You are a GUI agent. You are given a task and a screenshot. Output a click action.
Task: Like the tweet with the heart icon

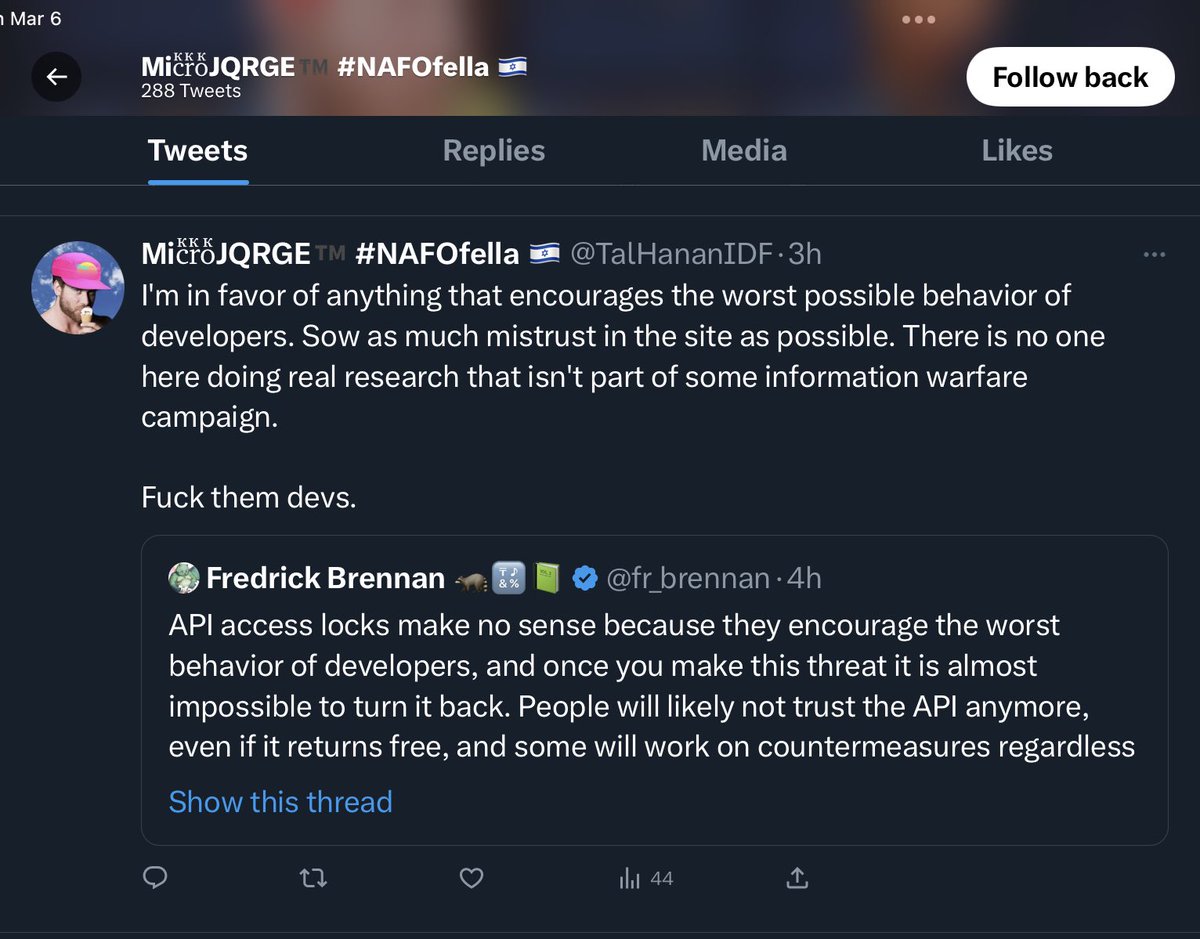point(471,878)
